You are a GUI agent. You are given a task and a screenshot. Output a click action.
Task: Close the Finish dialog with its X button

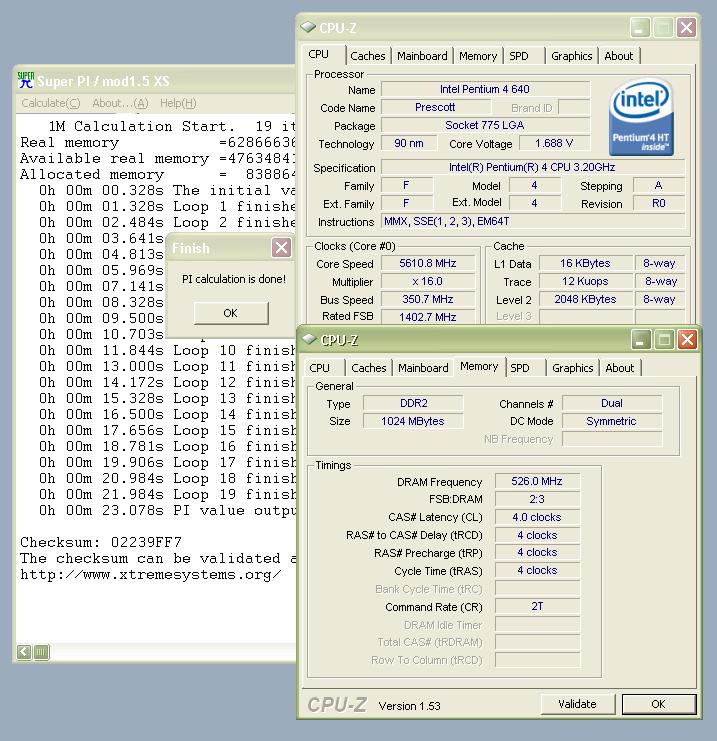click(281, 248)
